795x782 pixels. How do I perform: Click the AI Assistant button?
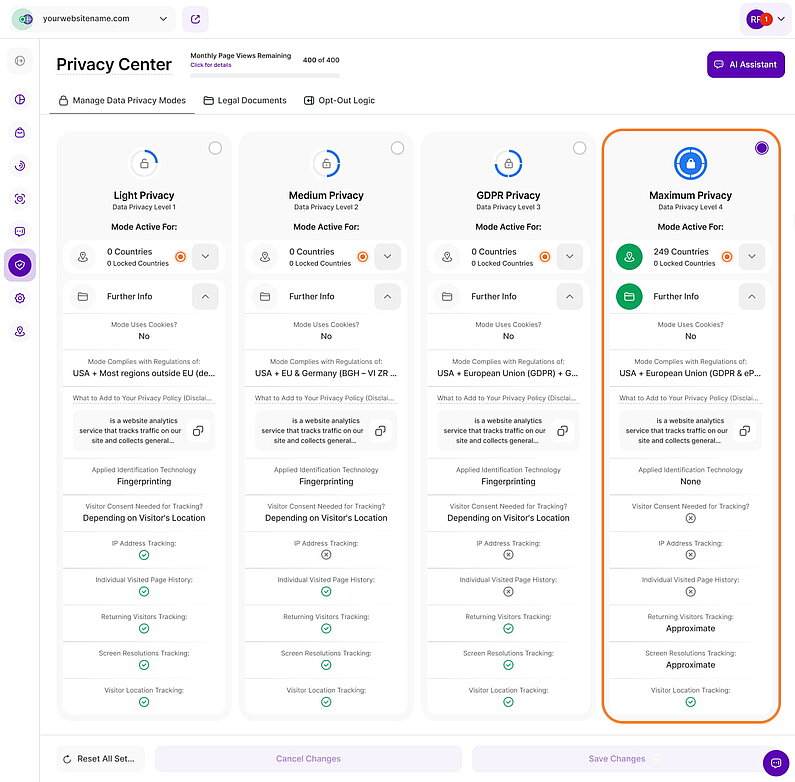point(745,64)
